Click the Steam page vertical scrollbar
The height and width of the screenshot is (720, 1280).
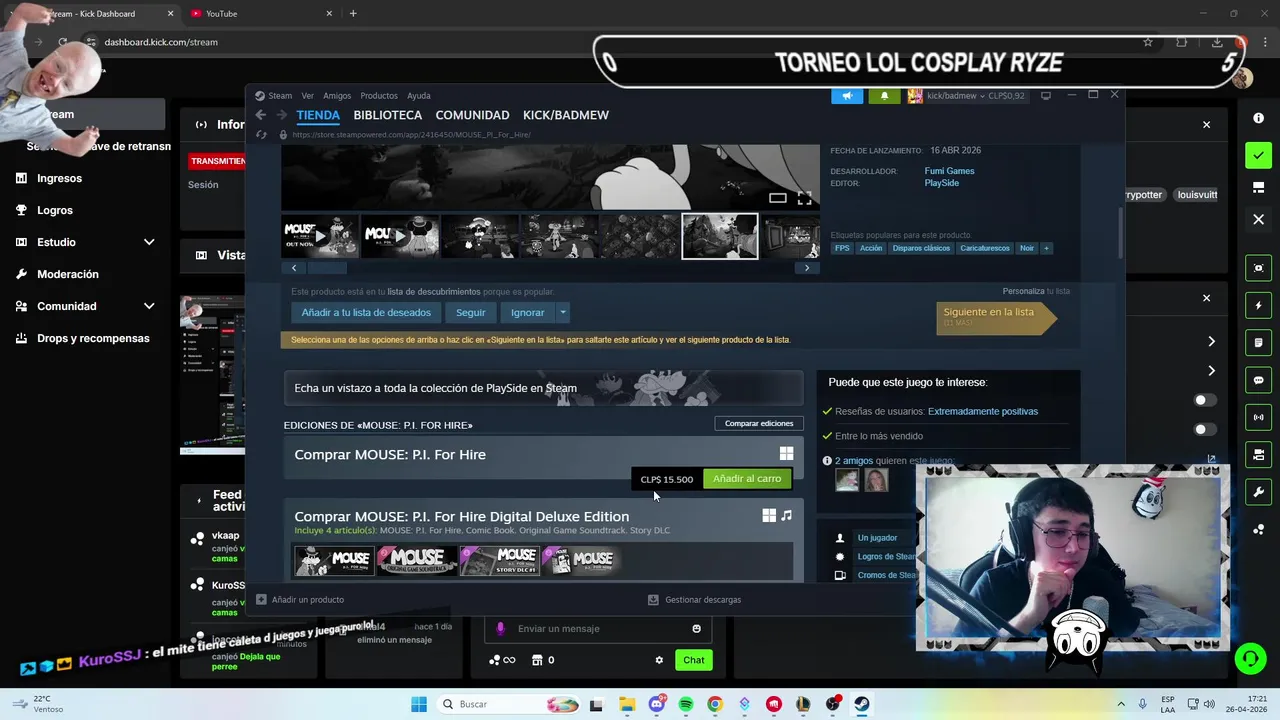1119,232
